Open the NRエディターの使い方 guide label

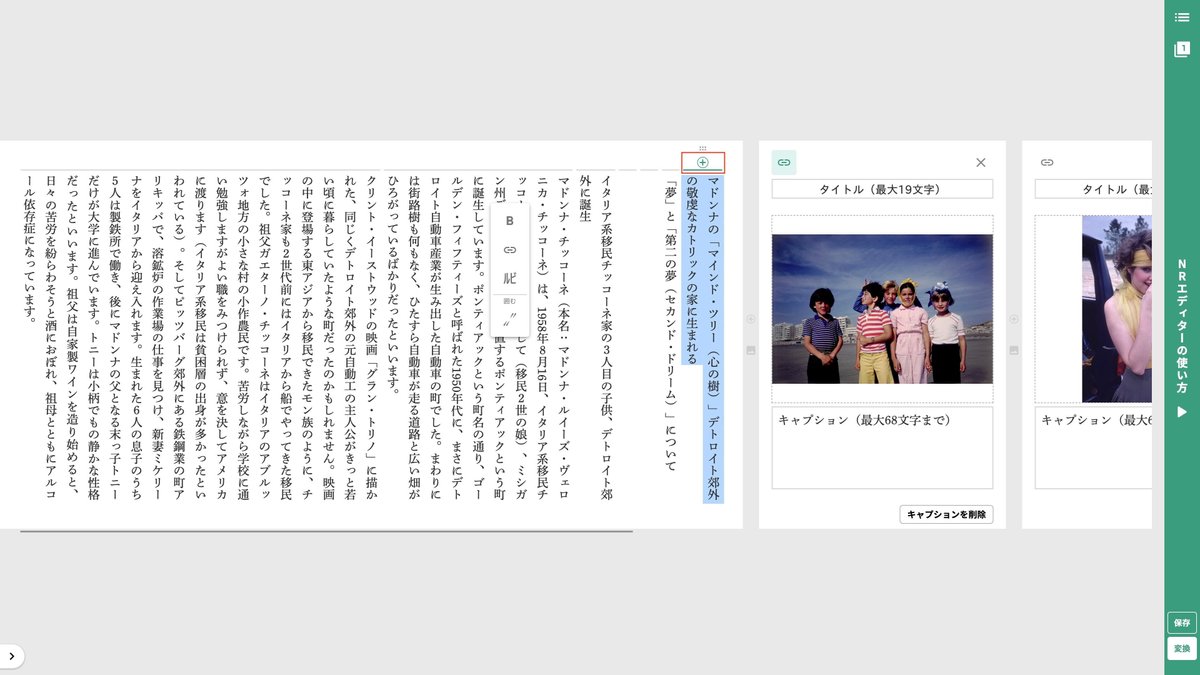pyautogui.click(x=1182, y=326)
